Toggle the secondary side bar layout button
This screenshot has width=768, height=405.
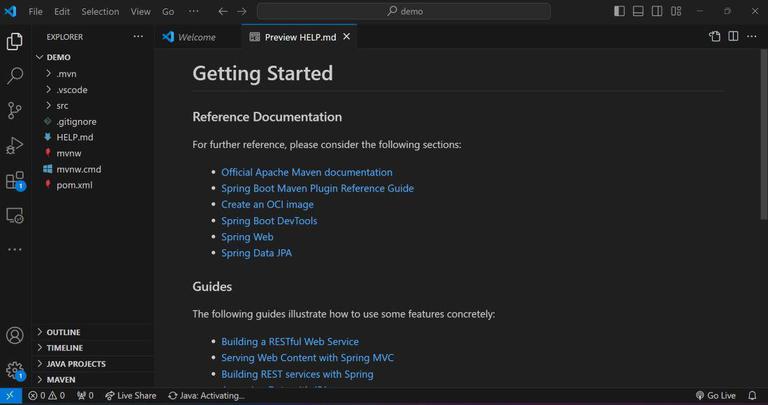(x=657, y=11)
